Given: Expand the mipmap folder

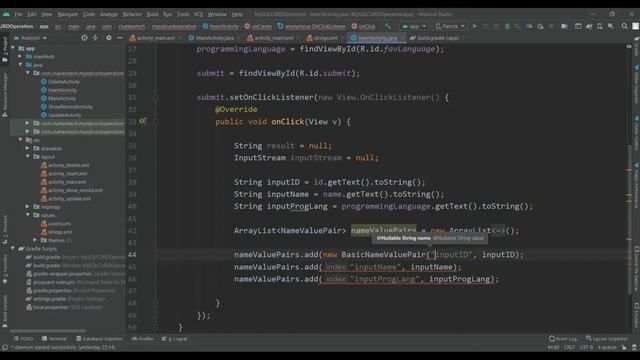Looking at the screenshot, I should [x=27, y=207].
